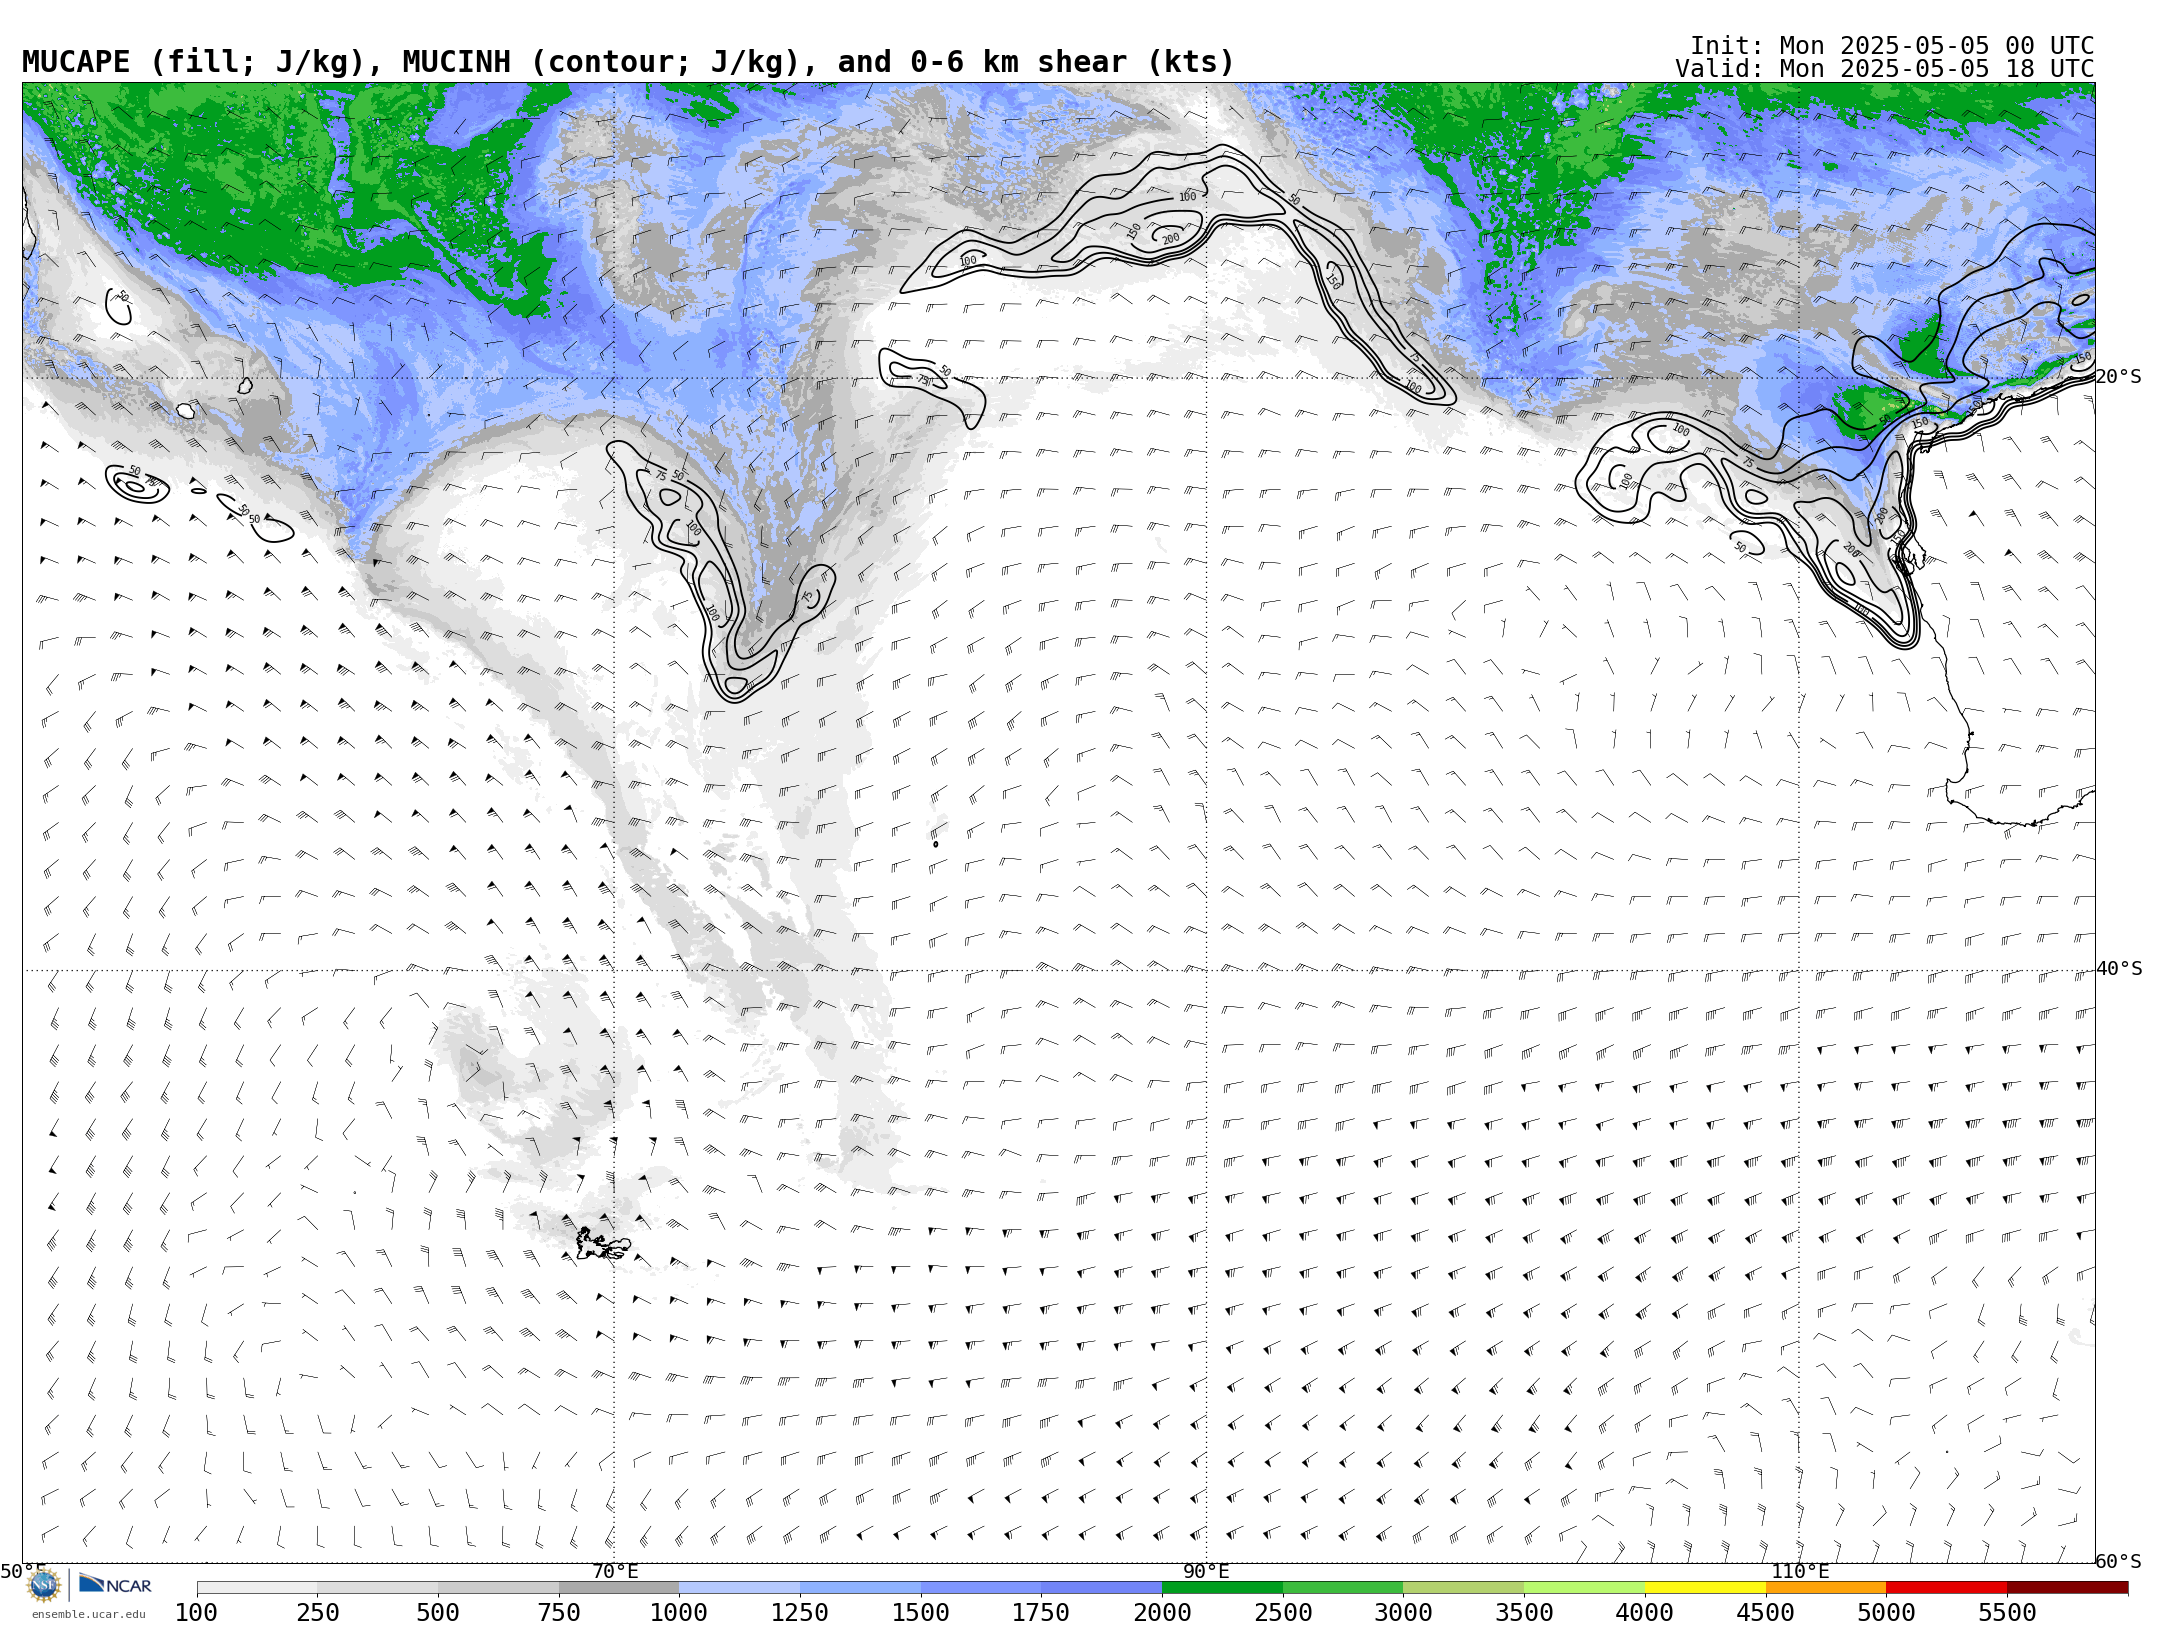
Task: Pick the yellow 4000 colorbar swatch
Action: click(1705, 1588)
